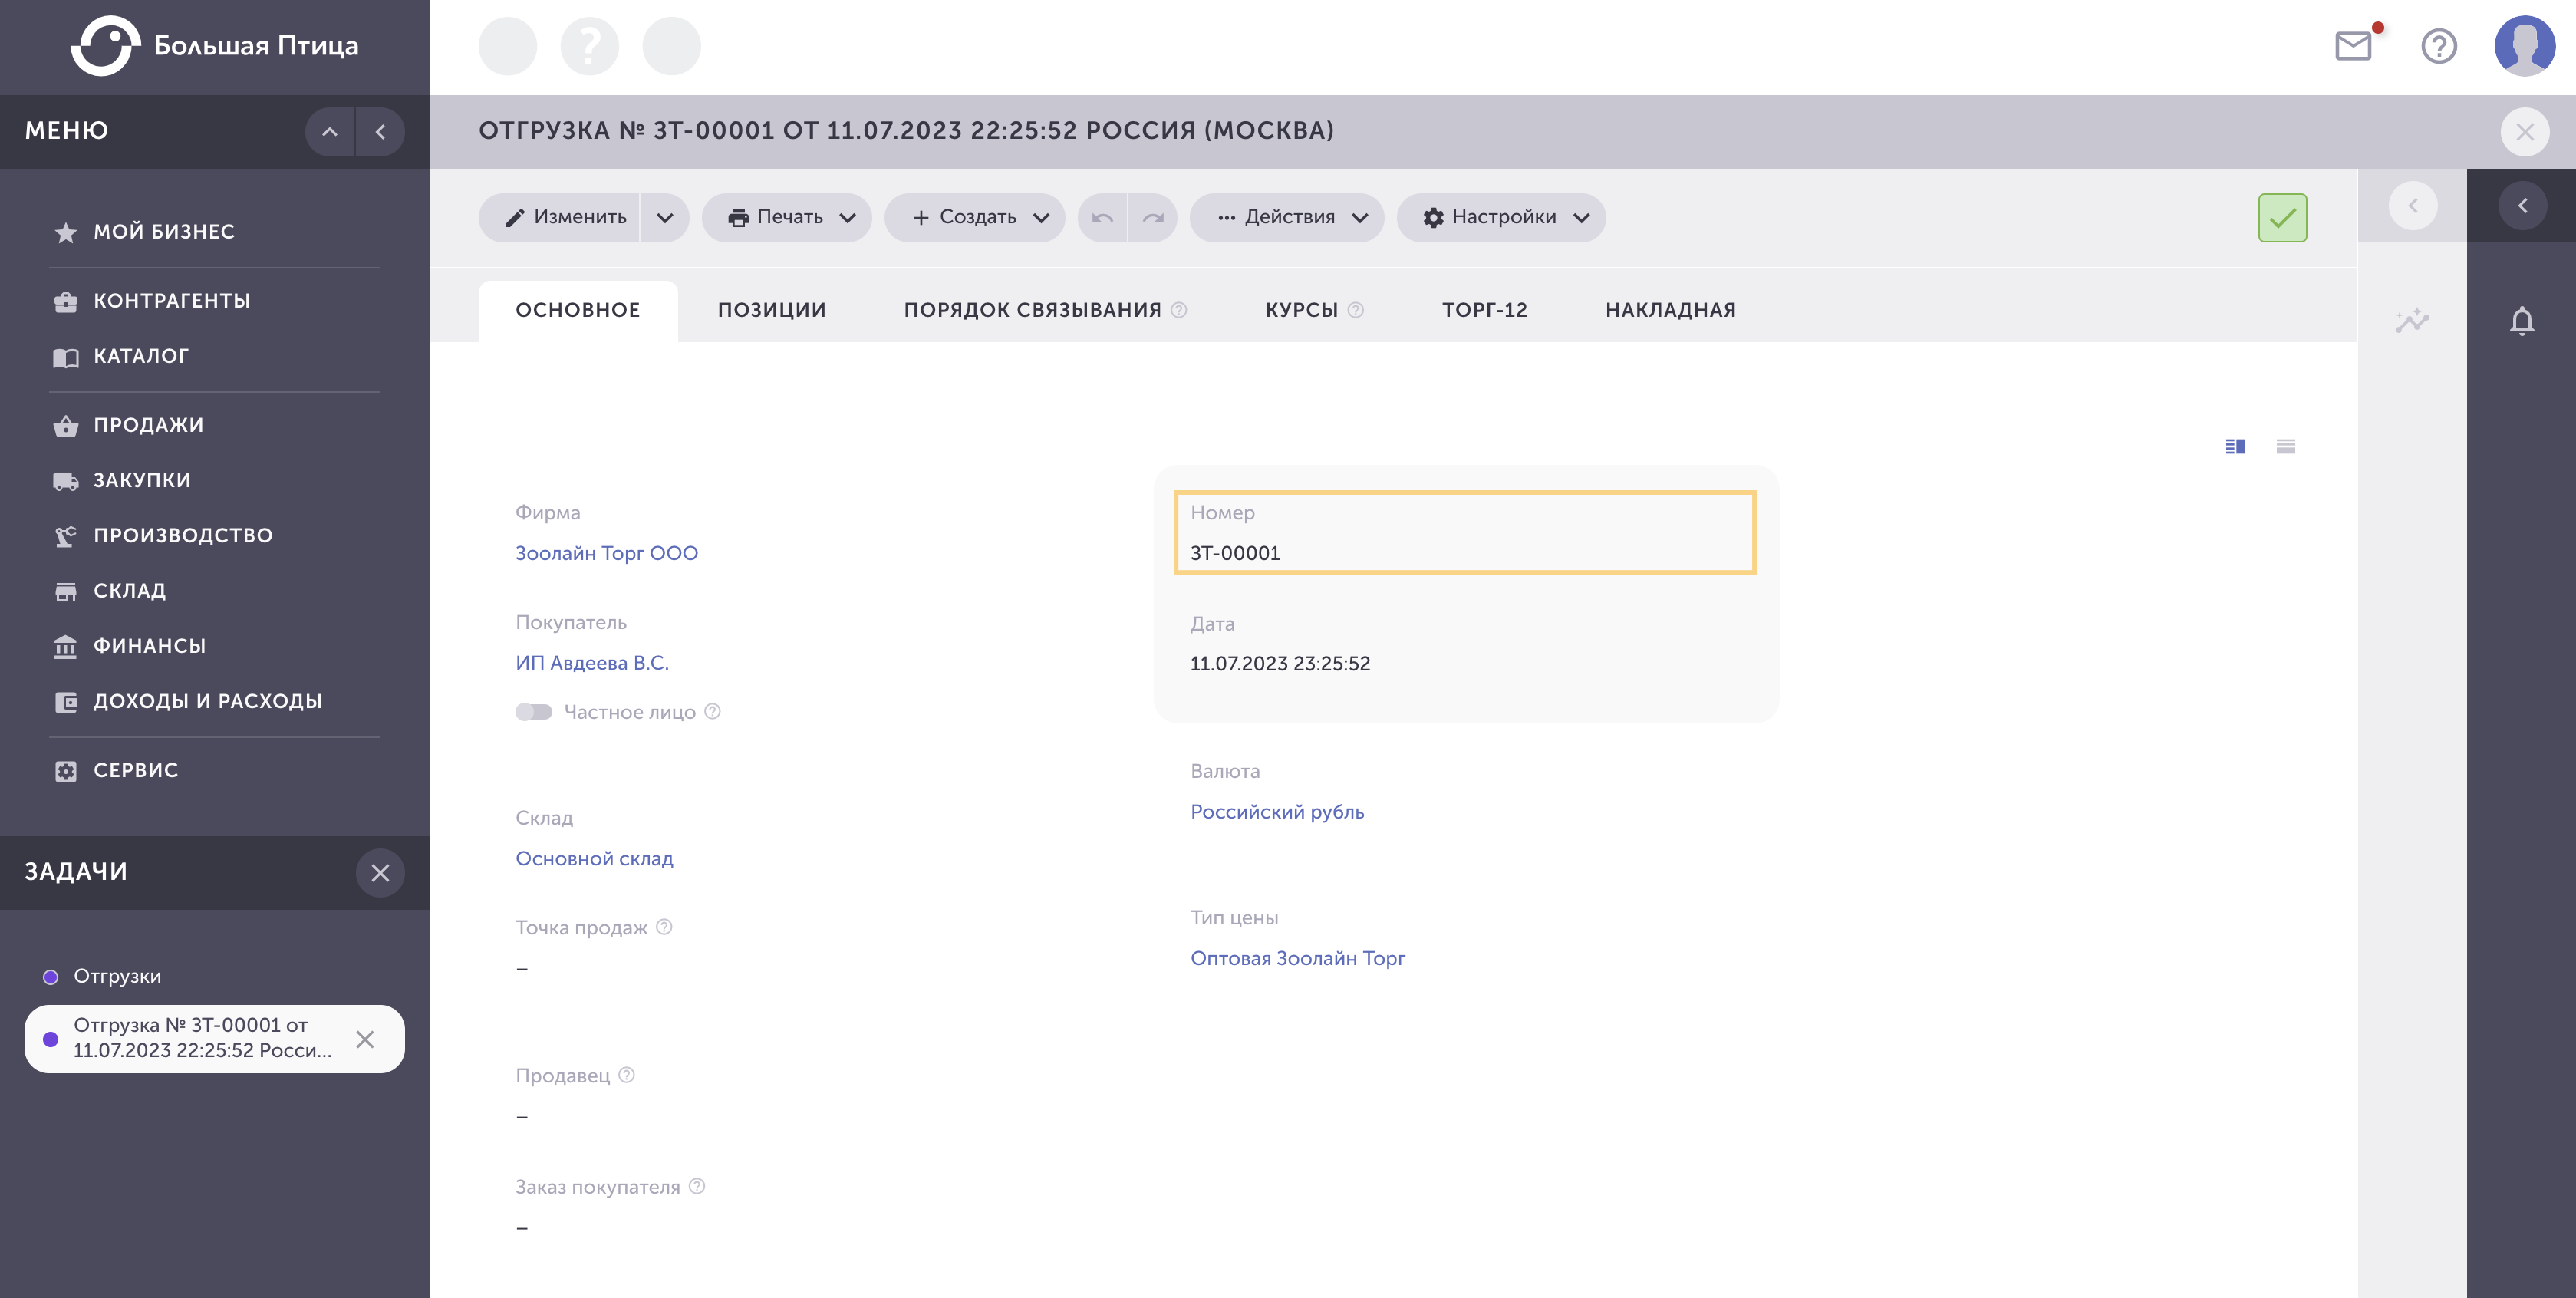Click help icon beside Продавец
2576x1298 pixels.
coord(626,1075)
